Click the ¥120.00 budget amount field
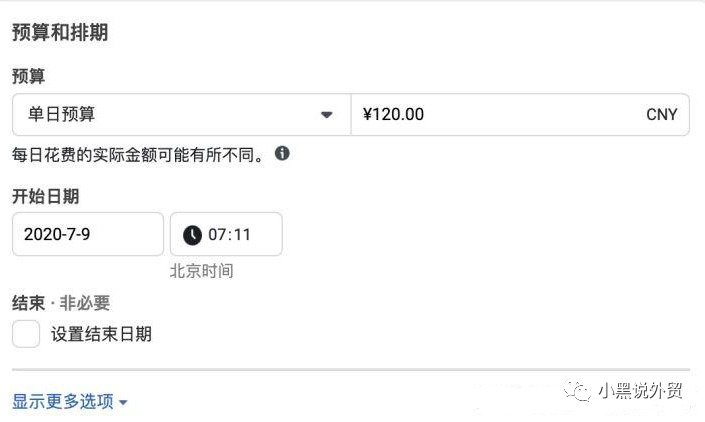Image resolution: width=705 pixels, height=422 pixels. pos(520,115)
